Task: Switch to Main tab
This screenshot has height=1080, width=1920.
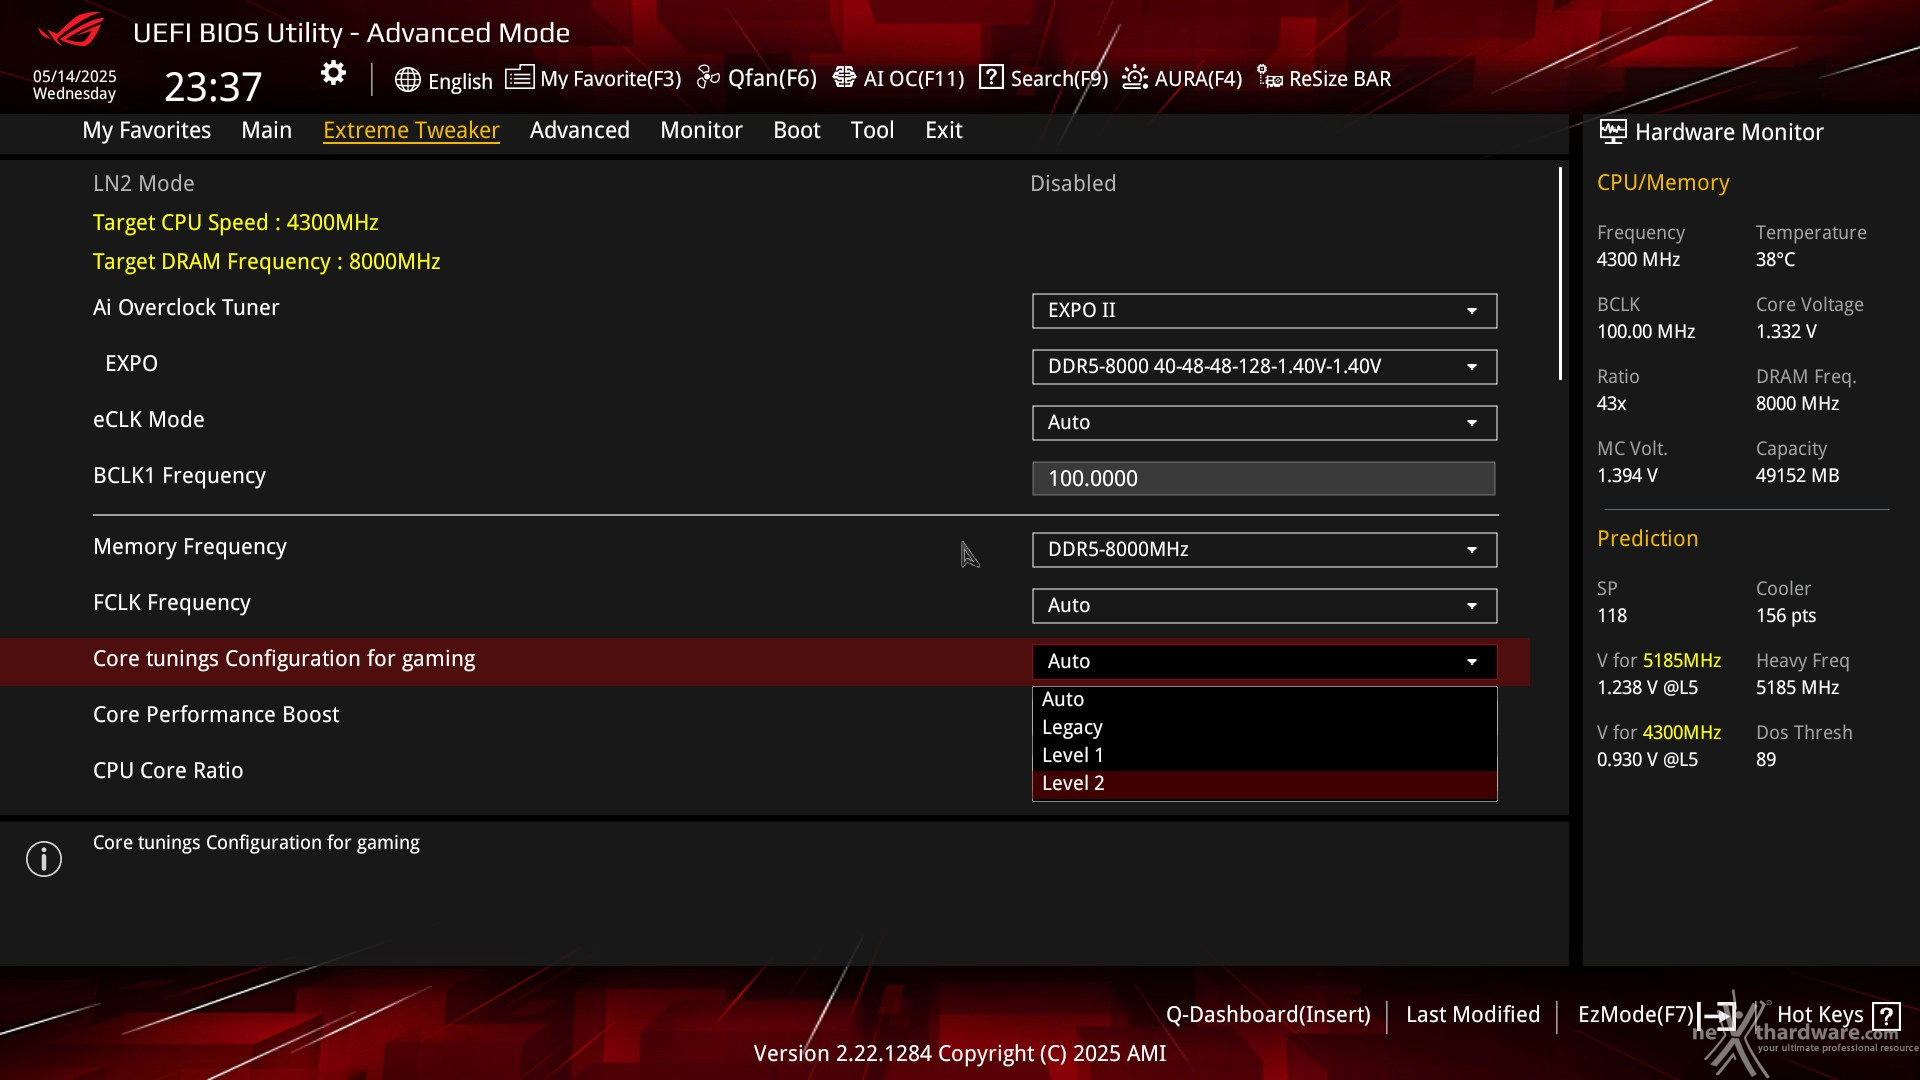Action: click(266, 130)
